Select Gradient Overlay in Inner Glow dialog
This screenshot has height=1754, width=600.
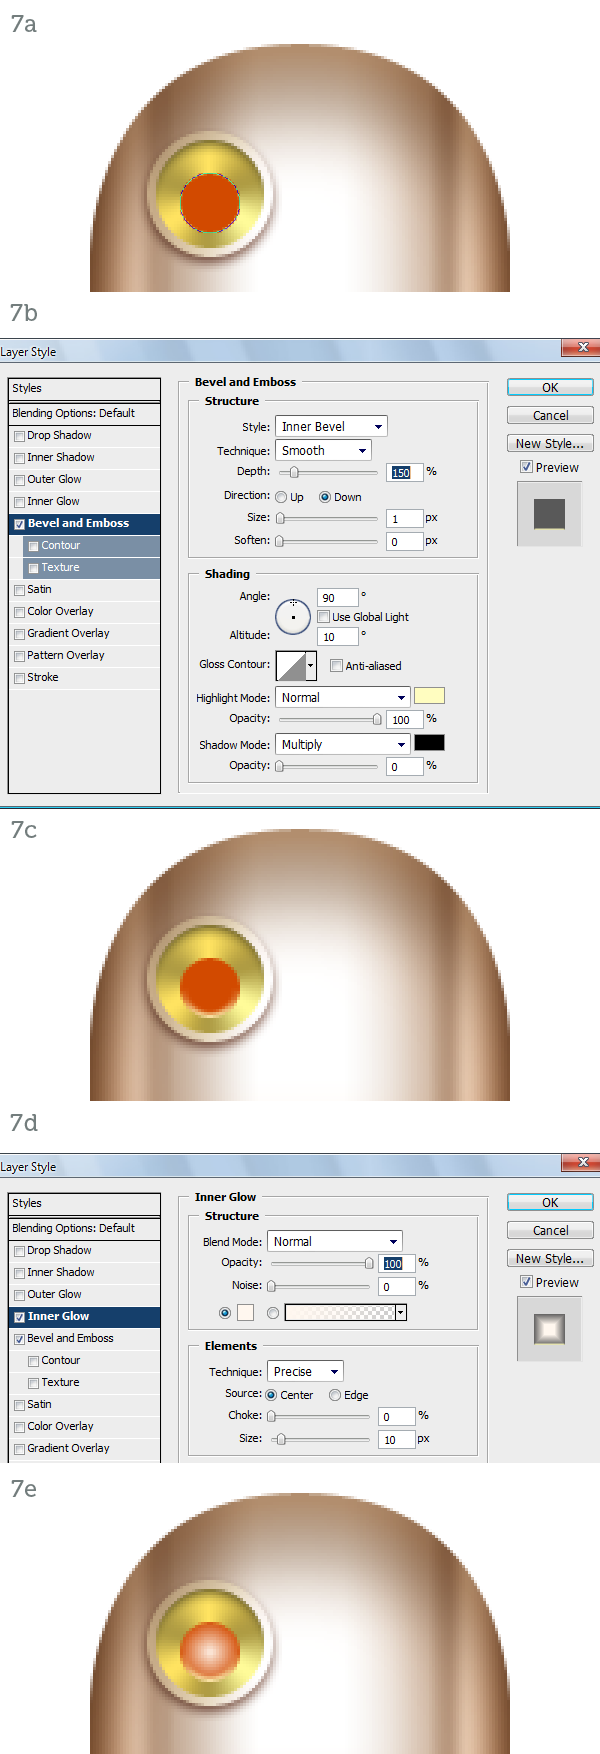tap(84, 1448)
